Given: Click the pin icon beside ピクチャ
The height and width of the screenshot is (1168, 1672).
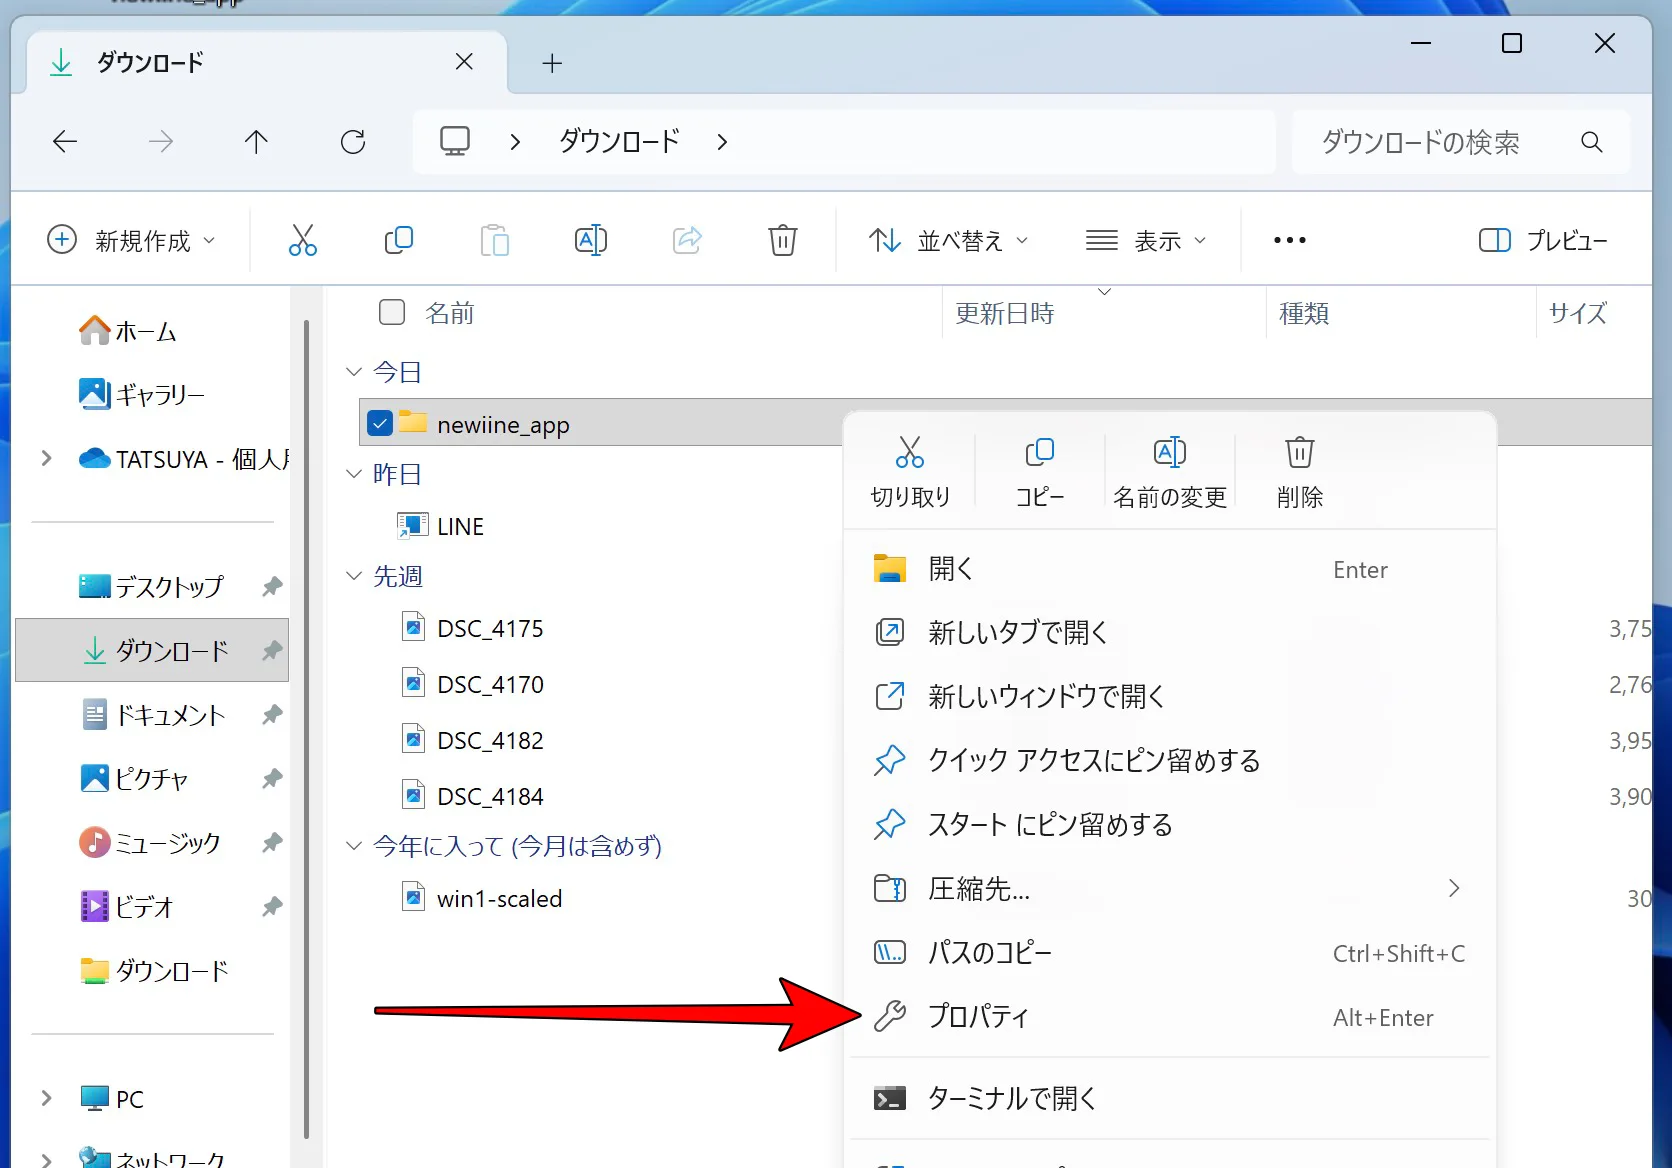Looking at the screenshot, I should (x=272, y=778).
